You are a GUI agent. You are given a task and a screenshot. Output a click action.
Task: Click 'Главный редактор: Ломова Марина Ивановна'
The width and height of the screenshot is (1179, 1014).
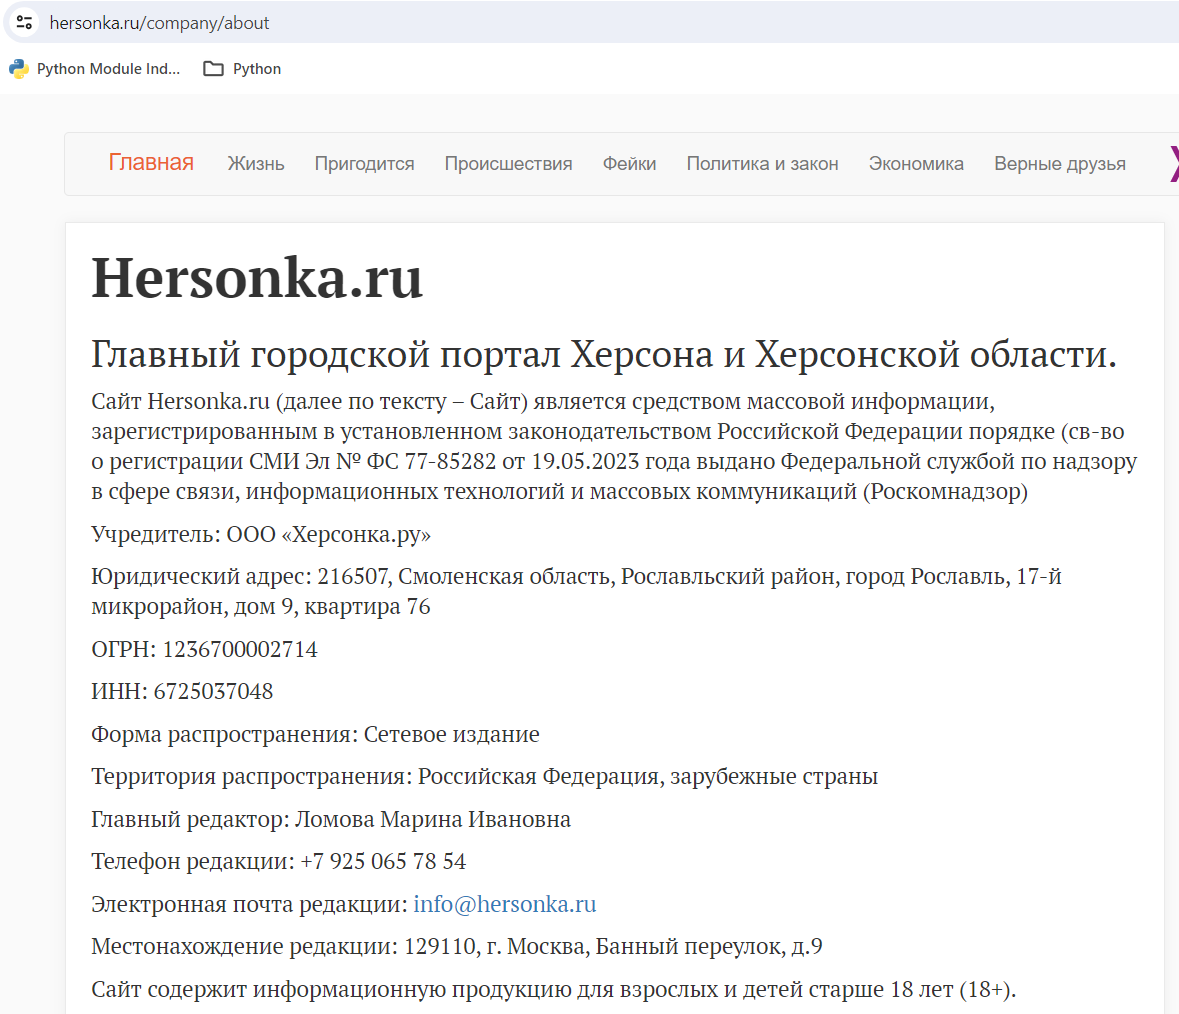[x=331, y=819]
